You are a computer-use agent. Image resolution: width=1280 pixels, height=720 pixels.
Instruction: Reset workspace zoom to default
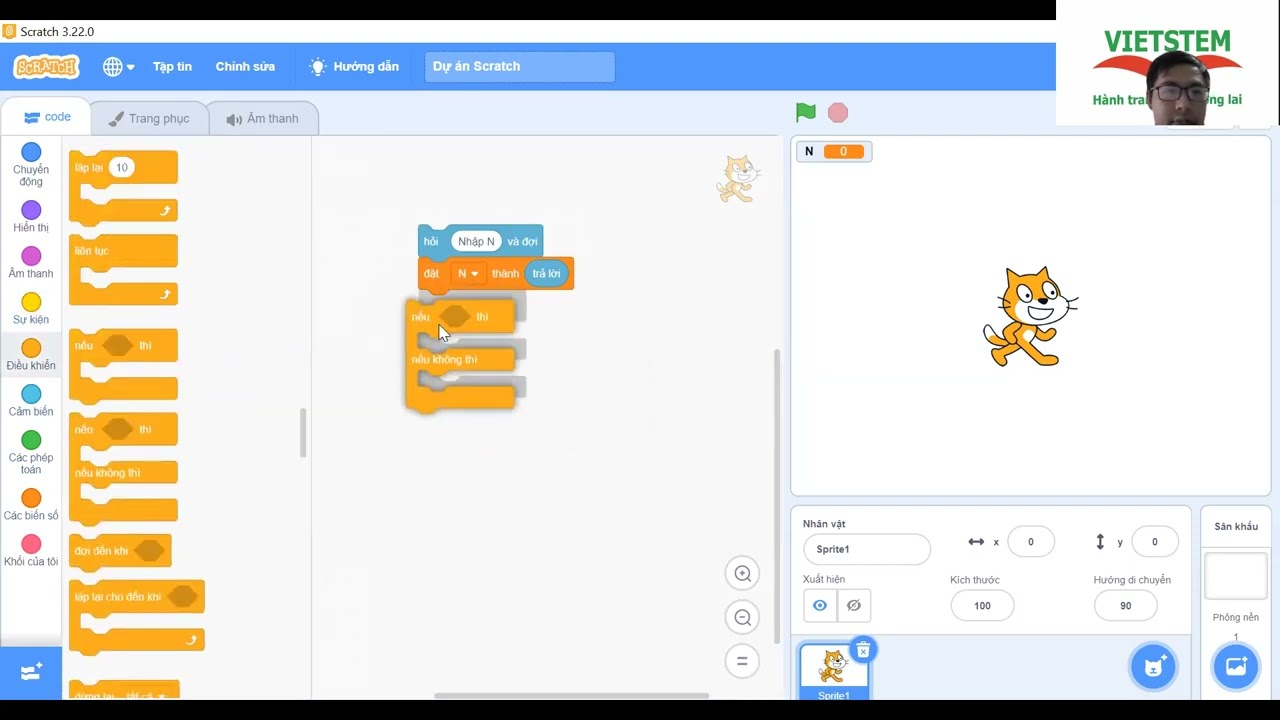coord(743,661)
